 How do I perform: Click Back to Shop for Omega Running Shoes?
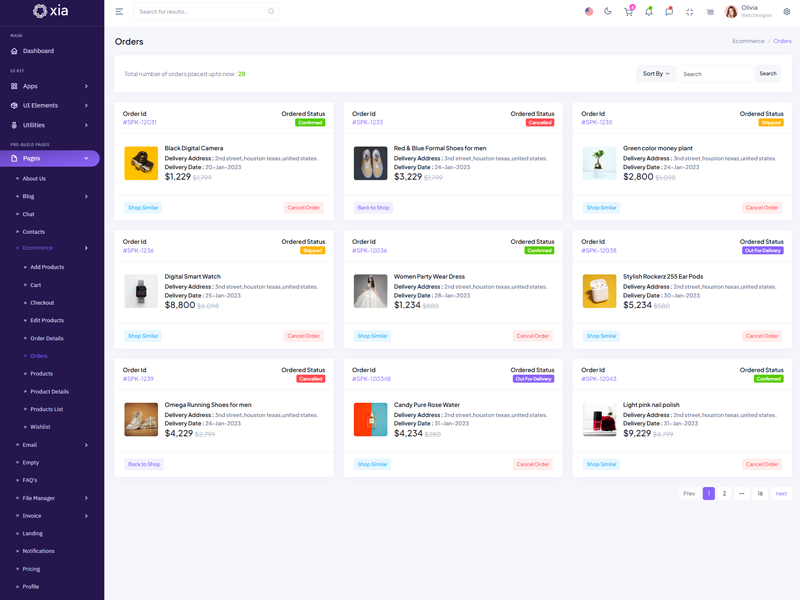tap(144, 464)
